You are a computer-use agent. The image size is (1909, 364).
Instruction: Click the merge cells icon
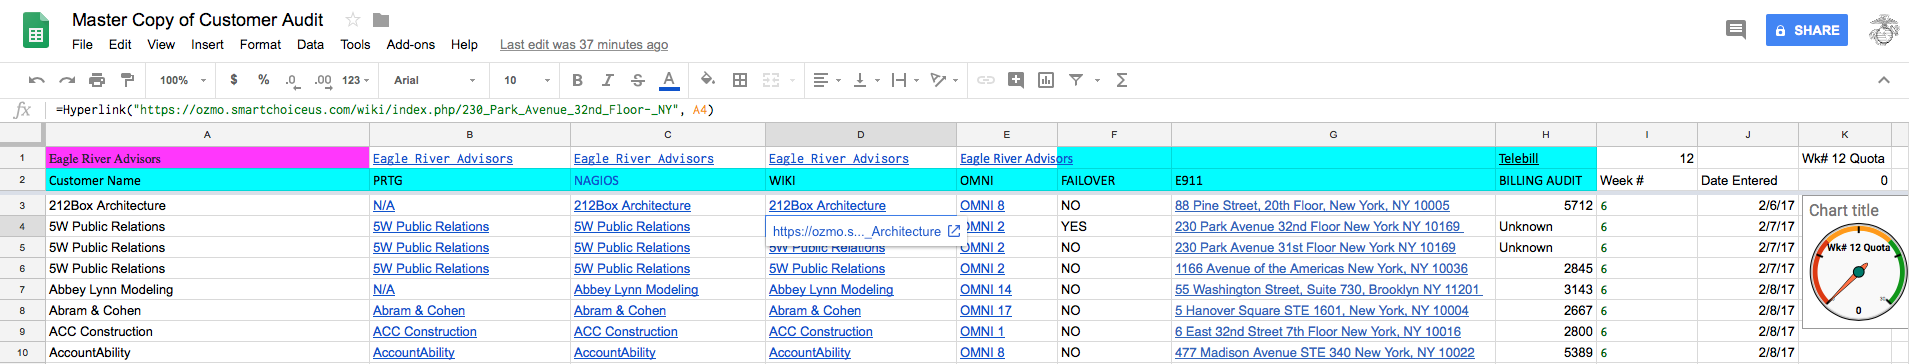(x=771, y=80)
